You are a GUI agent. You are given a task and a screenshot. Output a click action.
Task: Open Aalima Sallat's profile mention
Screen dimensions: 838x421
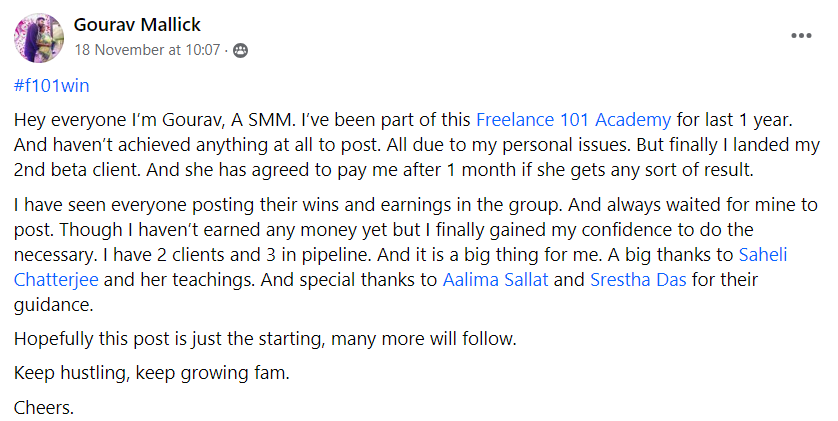pyautogui.click(x=495, y=279)
